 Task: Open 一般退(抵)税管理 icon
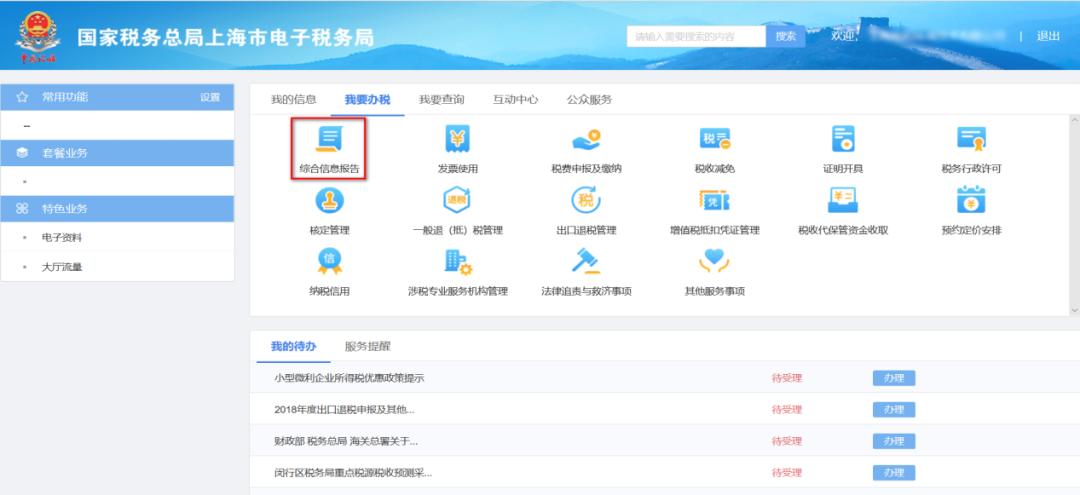point(457,200)
